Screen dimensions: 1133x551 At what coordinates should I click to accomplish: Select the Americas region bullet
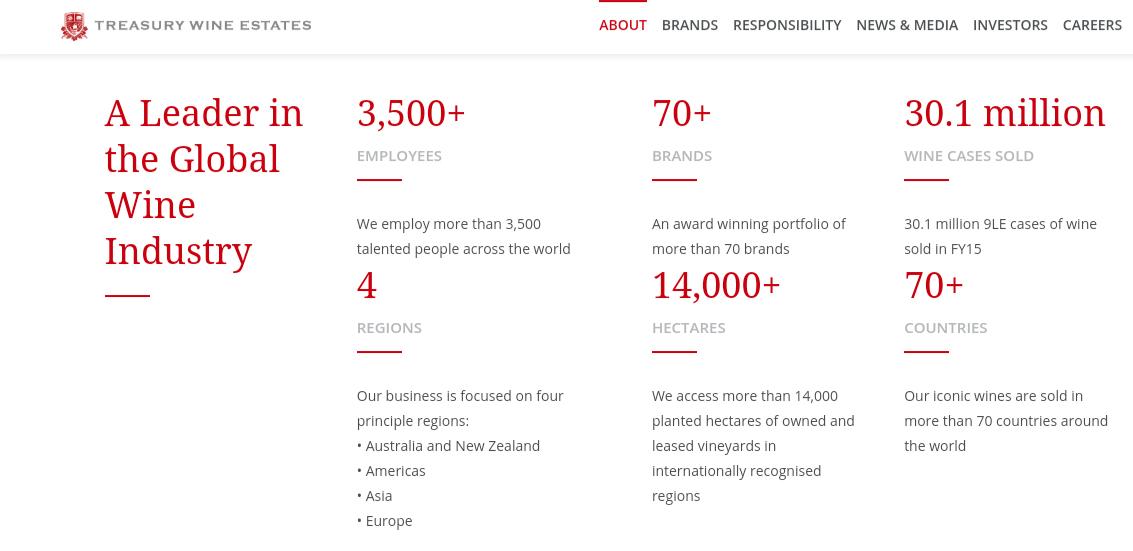[x=395, y=471]
